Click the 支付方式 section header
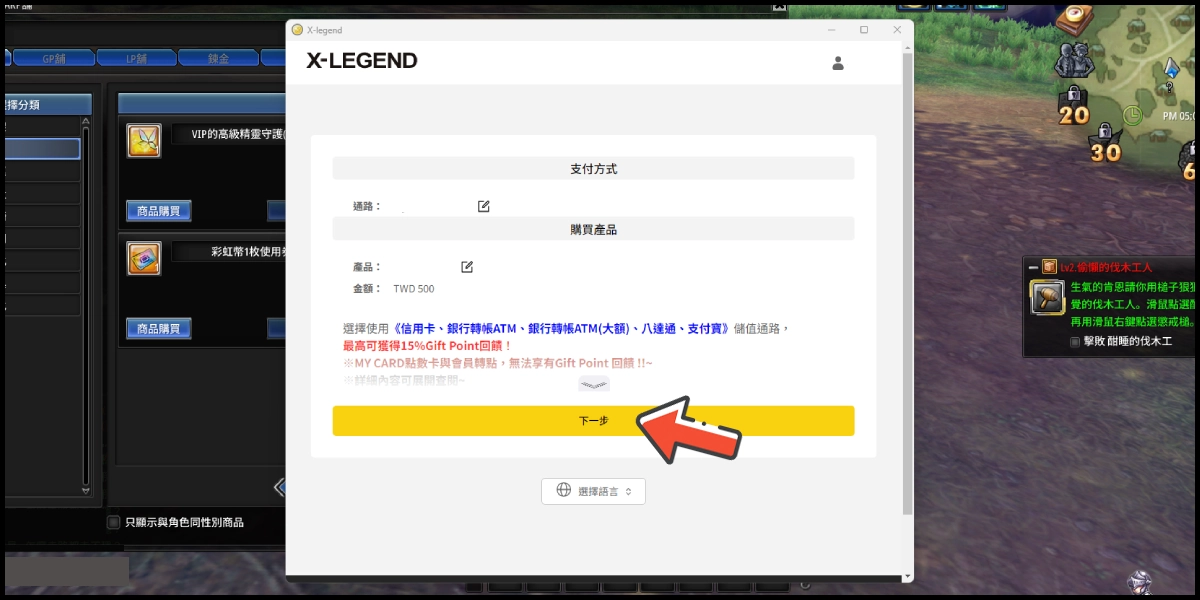This screenshot has width=1200, height=600. point(593,169)
